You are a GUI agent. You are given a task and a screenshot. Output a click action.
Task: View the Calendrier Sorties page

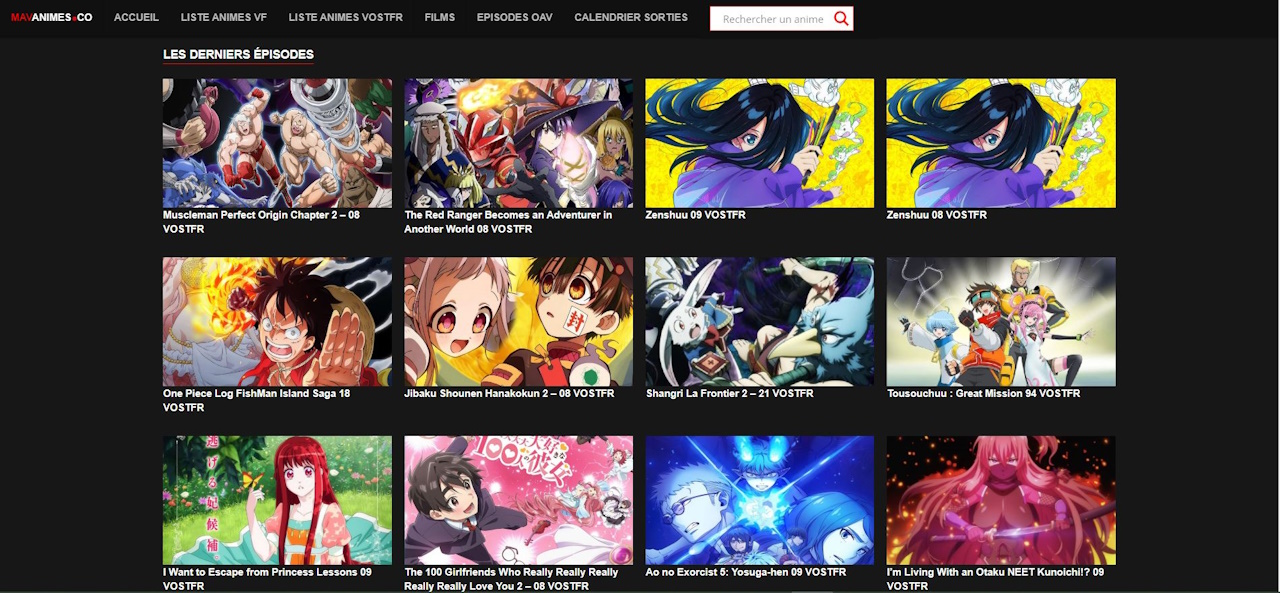[x=630, y=17]
